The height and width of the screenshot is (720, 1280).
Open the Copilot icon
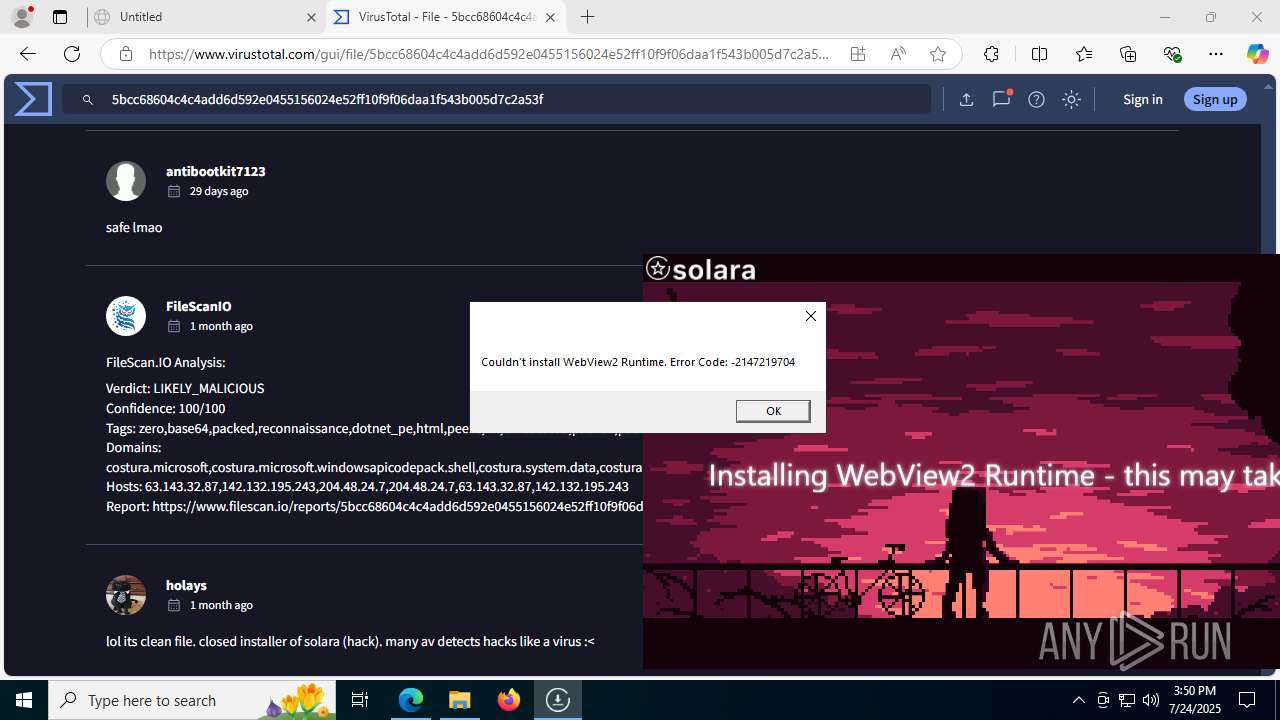click(1257, 54)
